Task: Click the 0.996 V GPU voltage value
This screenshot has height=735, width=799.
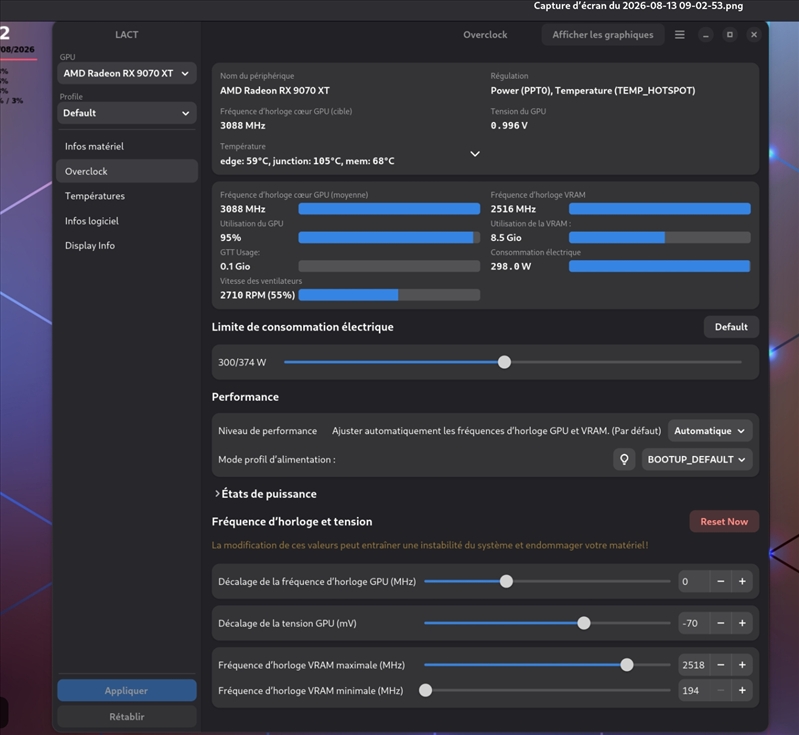Action: (509, 126)
